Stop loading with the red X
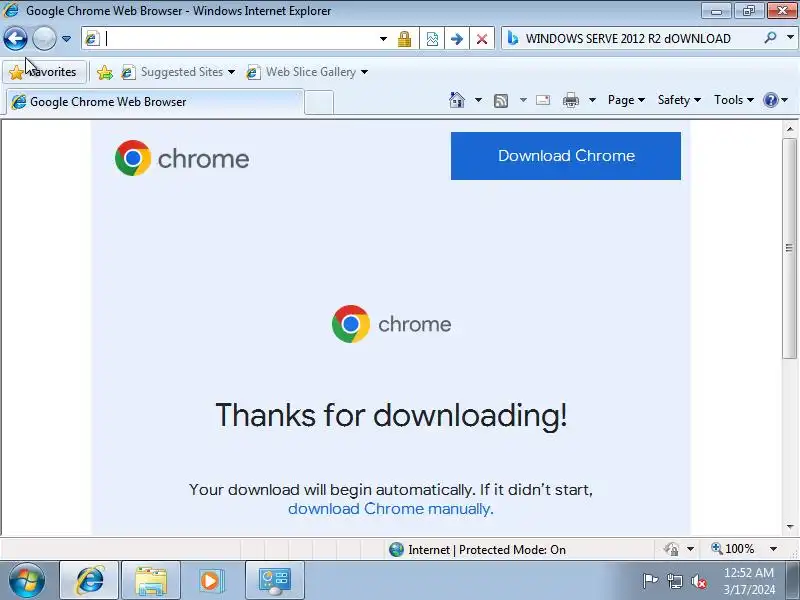Screen dimensions: 800x600 click(x=481, y=39)
